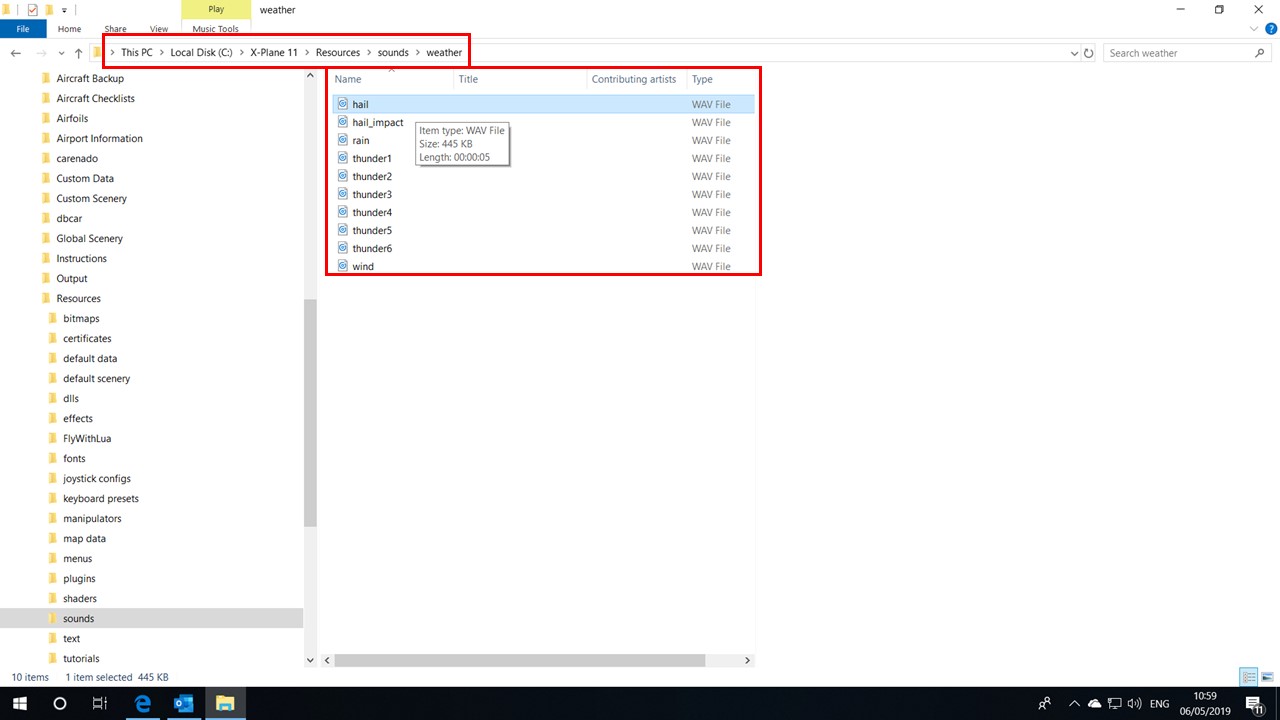Open the Custom Scenery folder

[x=91, y=198]
